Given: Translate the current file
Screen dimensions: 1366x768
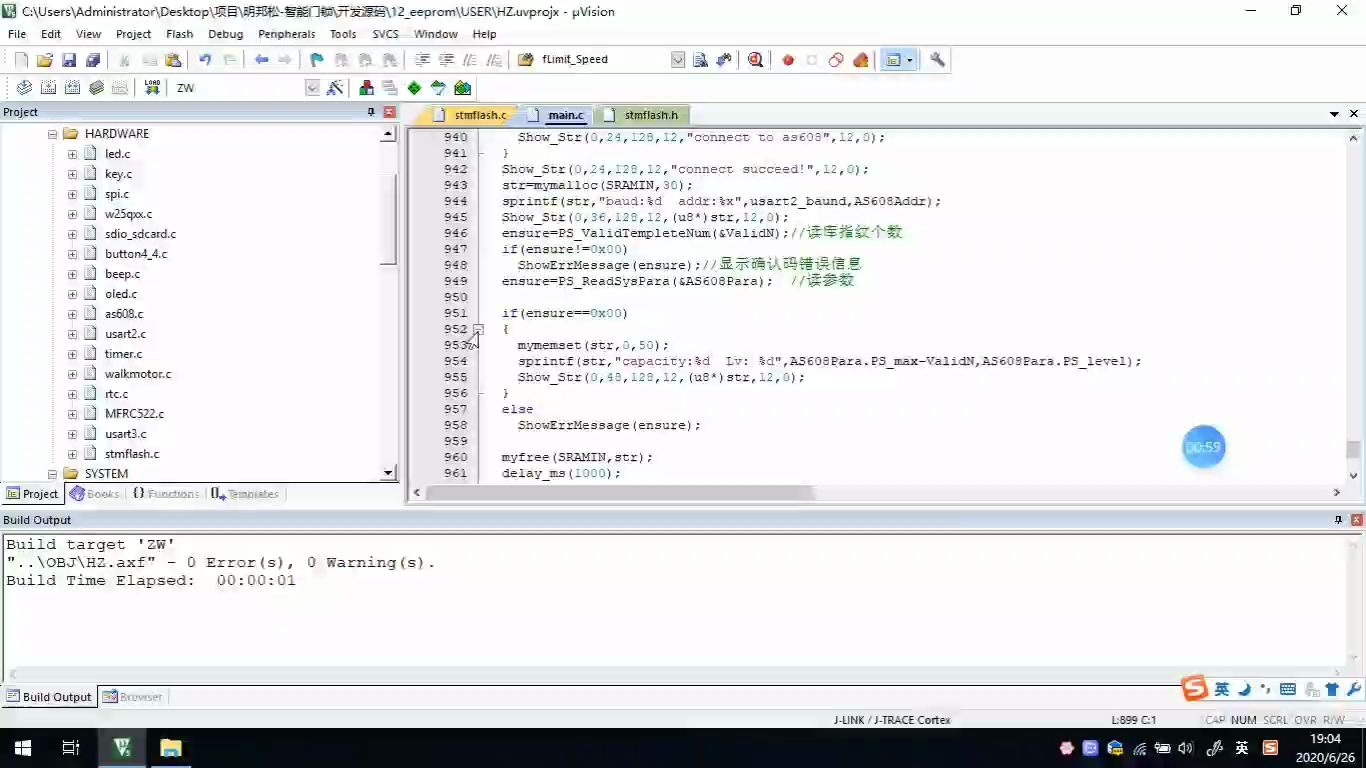Looking at the screenshot, I should tap(25, 88).
